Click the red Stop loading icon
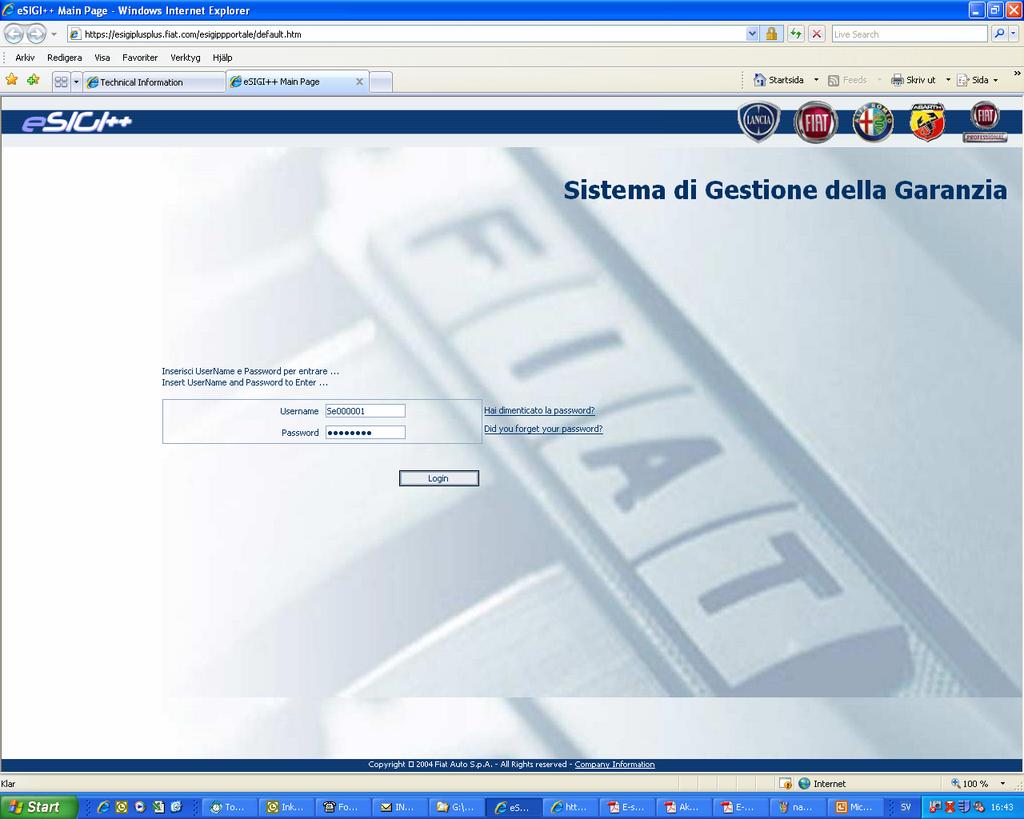Screen dimensions: 1024x819 pos(816,34)
